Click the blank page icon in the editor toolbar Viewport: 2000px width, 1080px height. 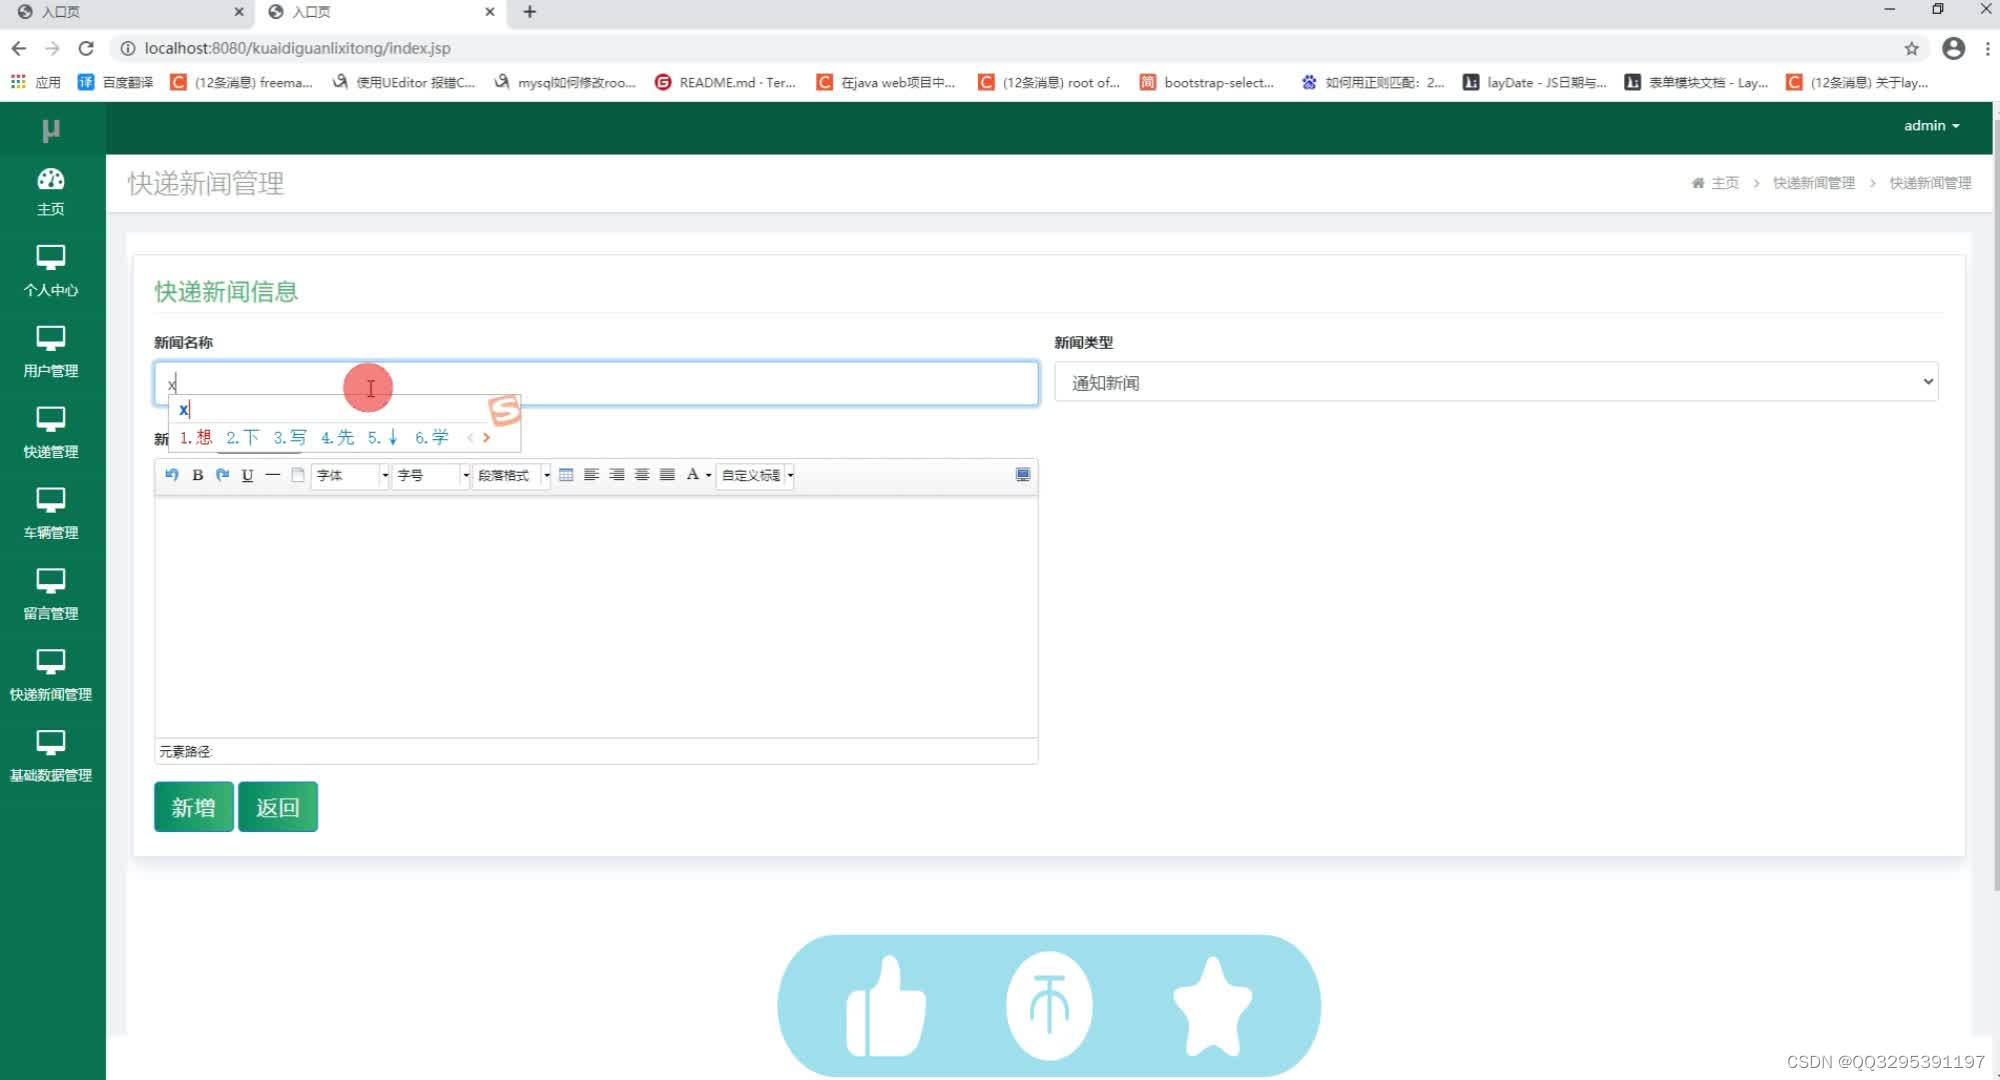[x=298, y=475]
